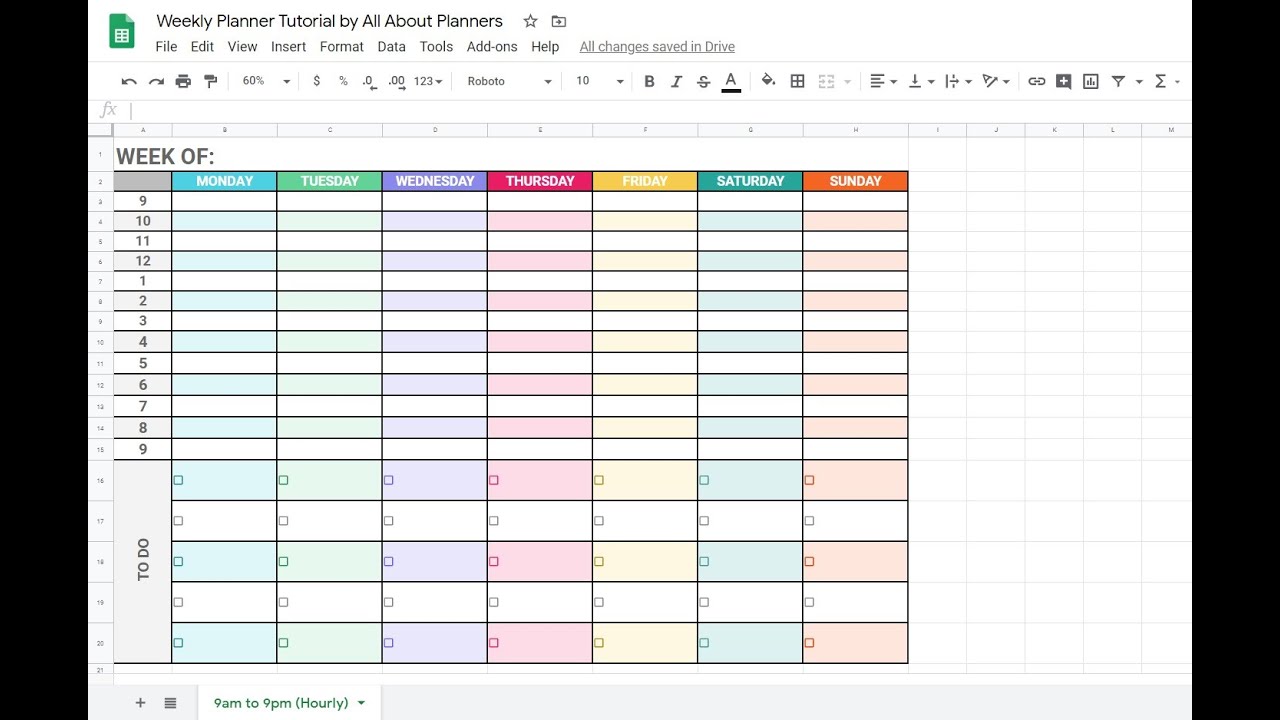This screenshot has width=1280, height=720.
Task: Open the Roboto font dropdown
Action: (x=510, y=81)
